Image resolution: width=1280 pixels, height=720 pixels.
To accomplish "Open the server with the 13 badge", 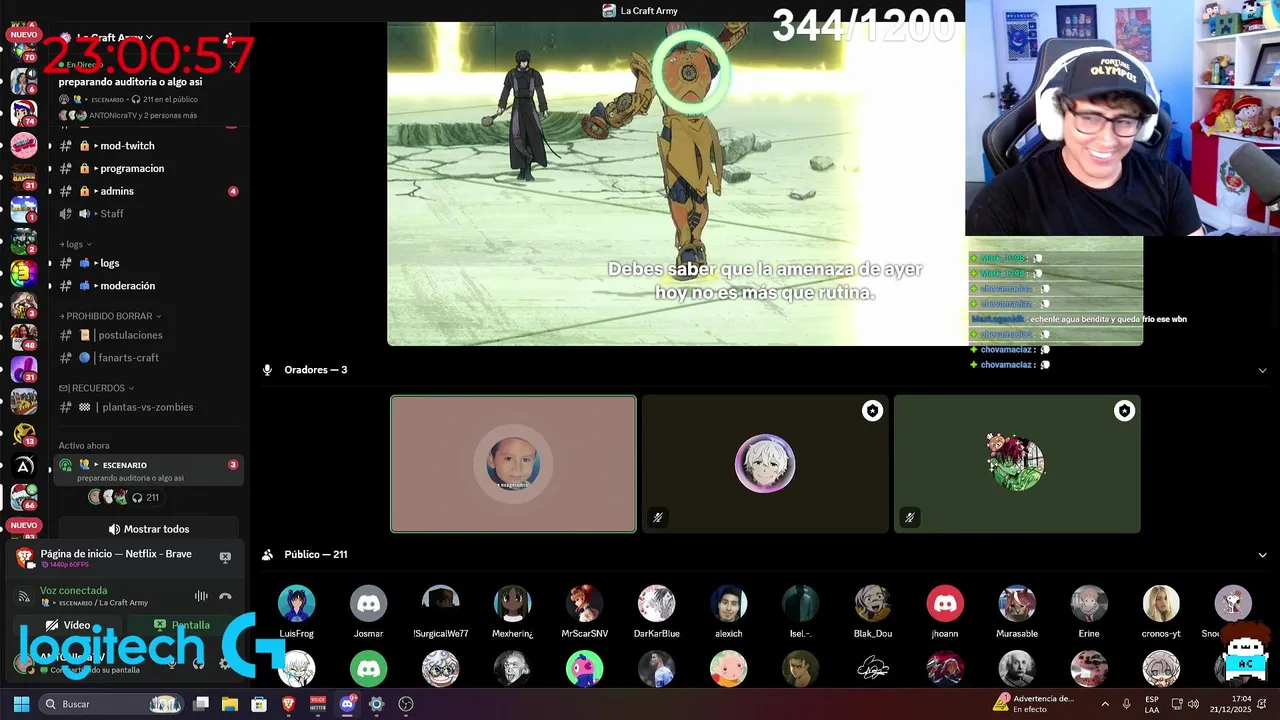I will point(23,433).
